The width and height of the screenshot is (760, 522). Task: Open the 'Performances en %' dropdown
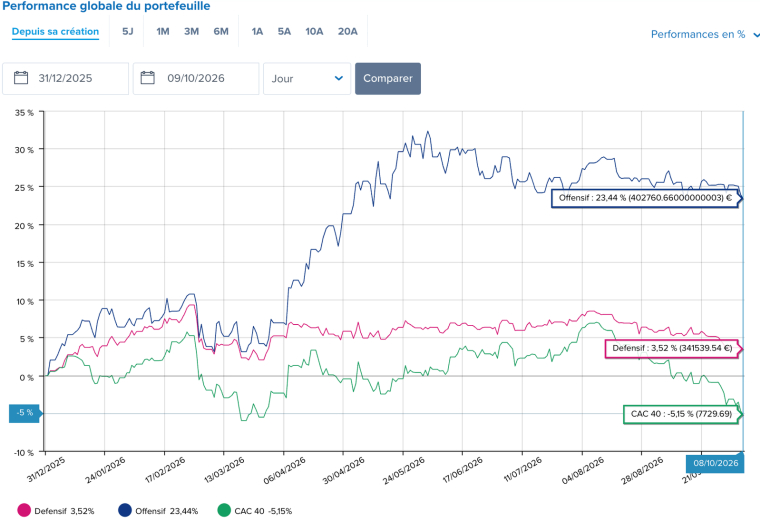pos(705,34)
